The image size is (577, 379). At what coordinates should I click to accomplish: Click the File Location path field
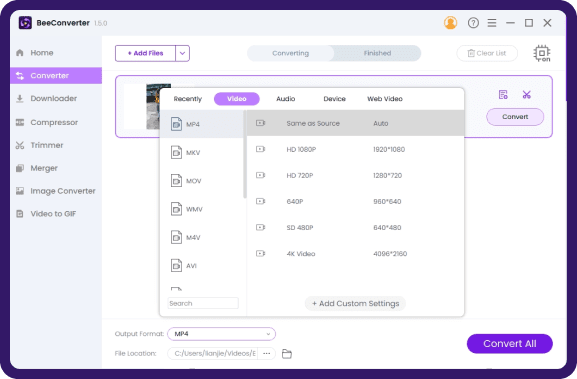coord(213,353)
